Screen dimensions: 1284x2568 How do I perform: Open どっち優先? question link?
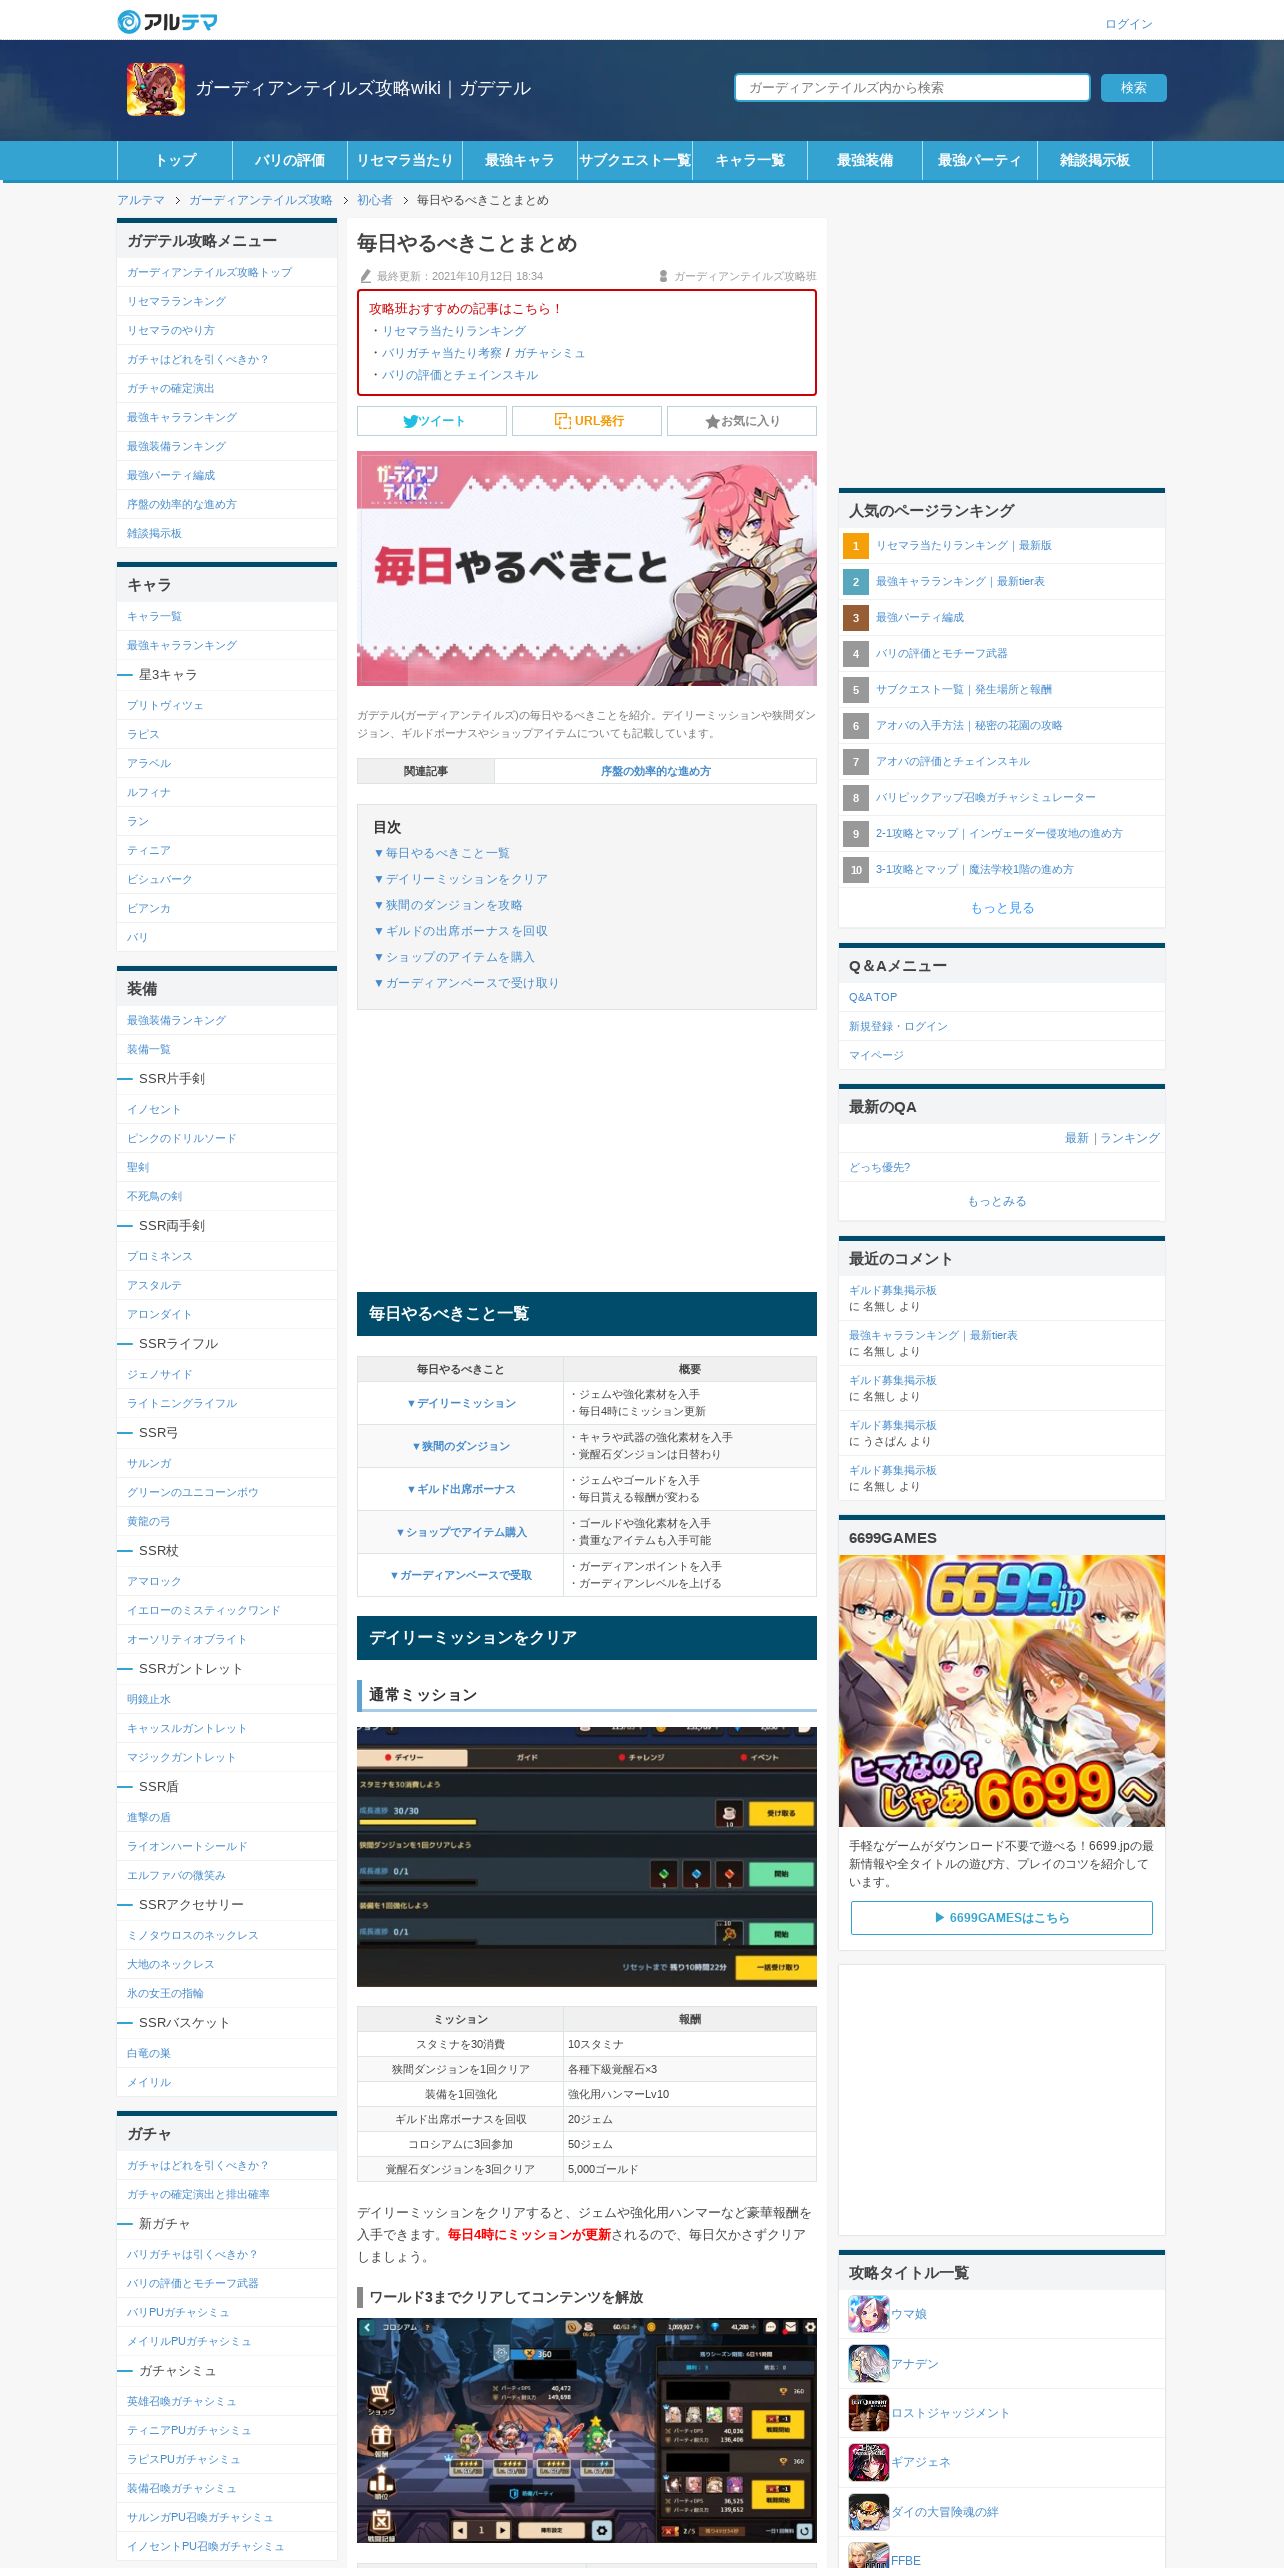tap(879, 1167)
